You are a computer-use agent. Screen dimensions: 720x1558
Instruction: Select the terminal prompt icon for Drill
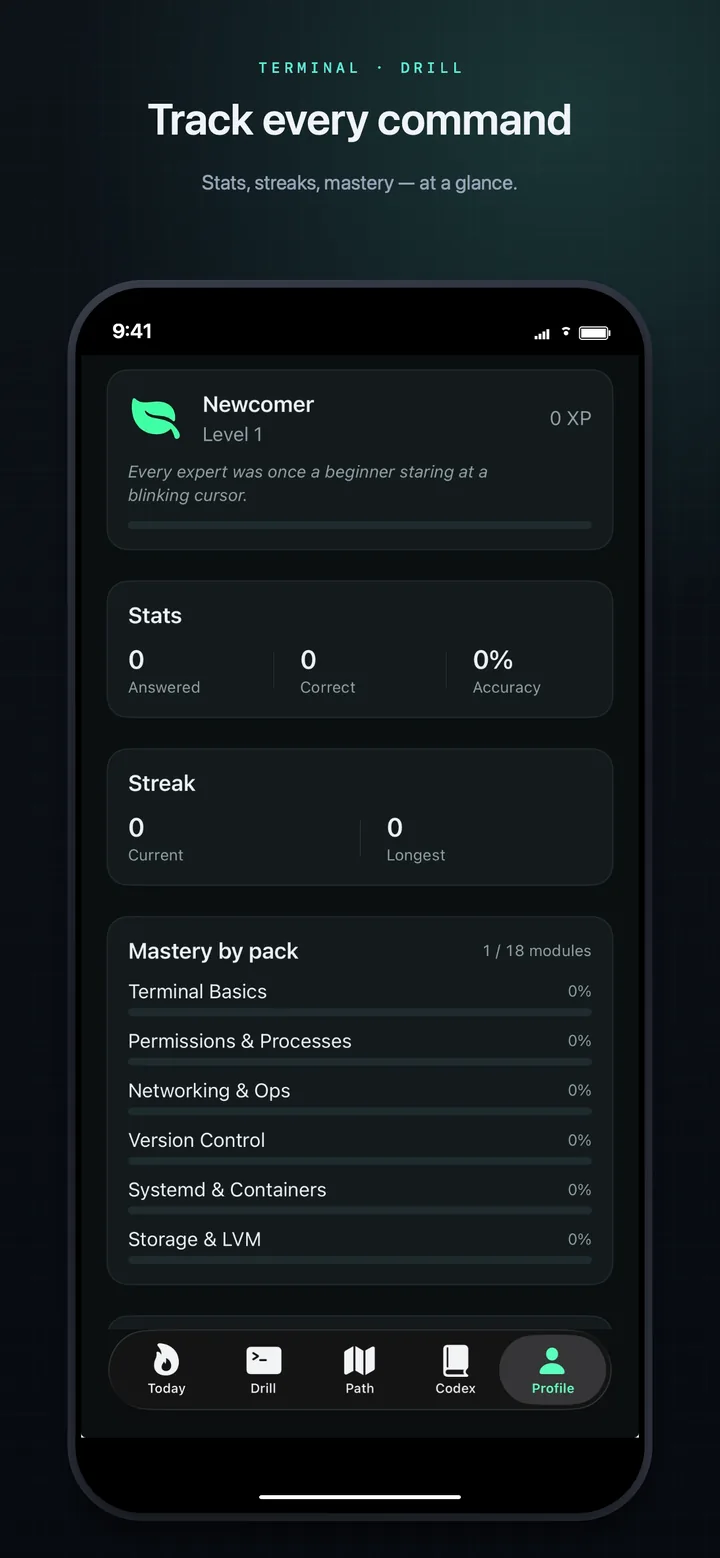pos(263,1358)
